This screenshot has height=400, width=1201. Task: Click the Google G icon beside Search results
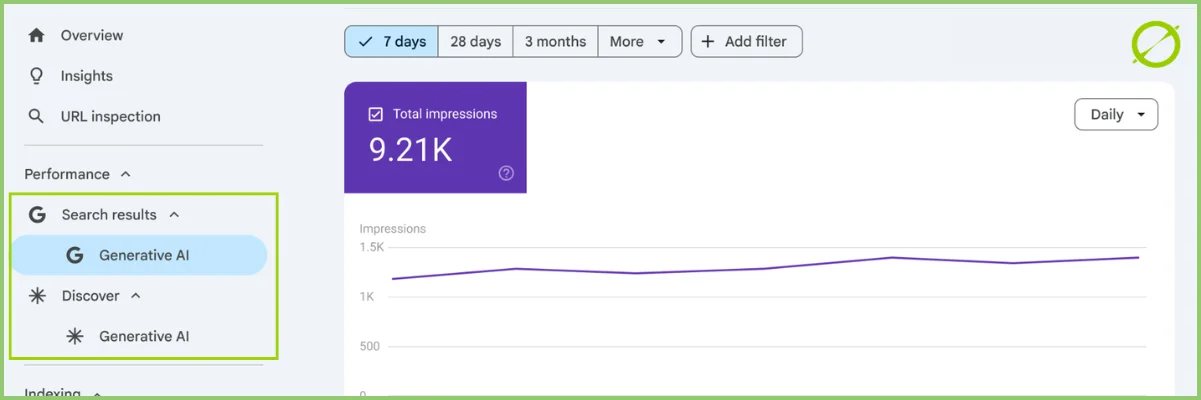(37, 214)
